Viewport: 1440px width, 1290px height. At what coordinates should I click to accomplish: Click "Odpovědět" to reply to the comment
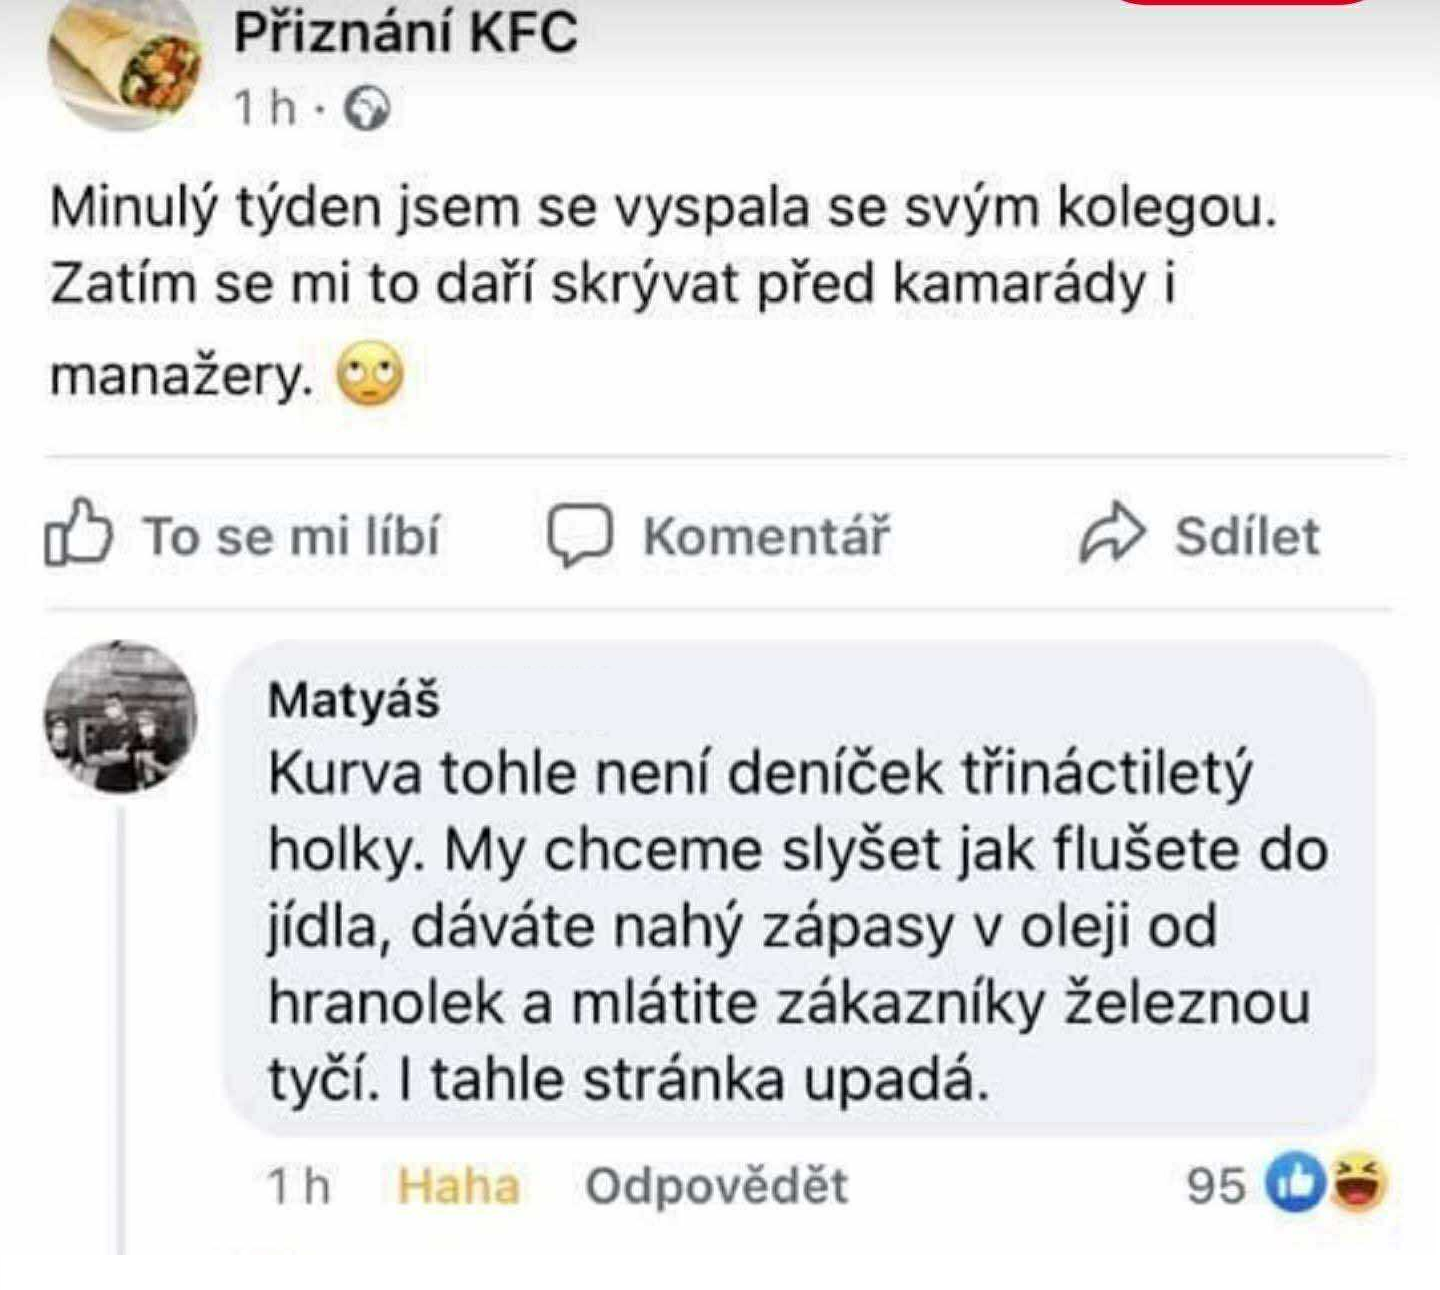tap(716, 1186)
